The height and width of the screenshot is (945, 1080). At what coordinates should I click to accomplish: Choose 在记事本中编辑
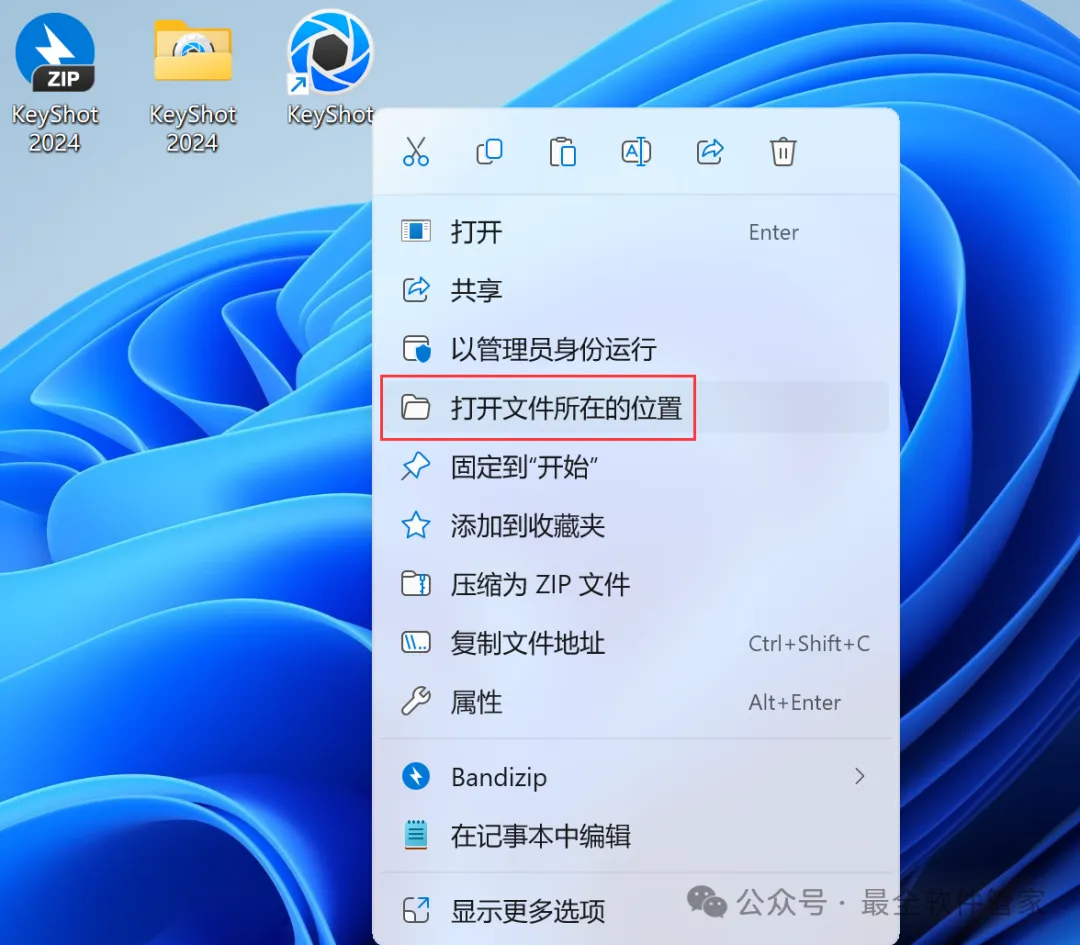pos(635,836)
